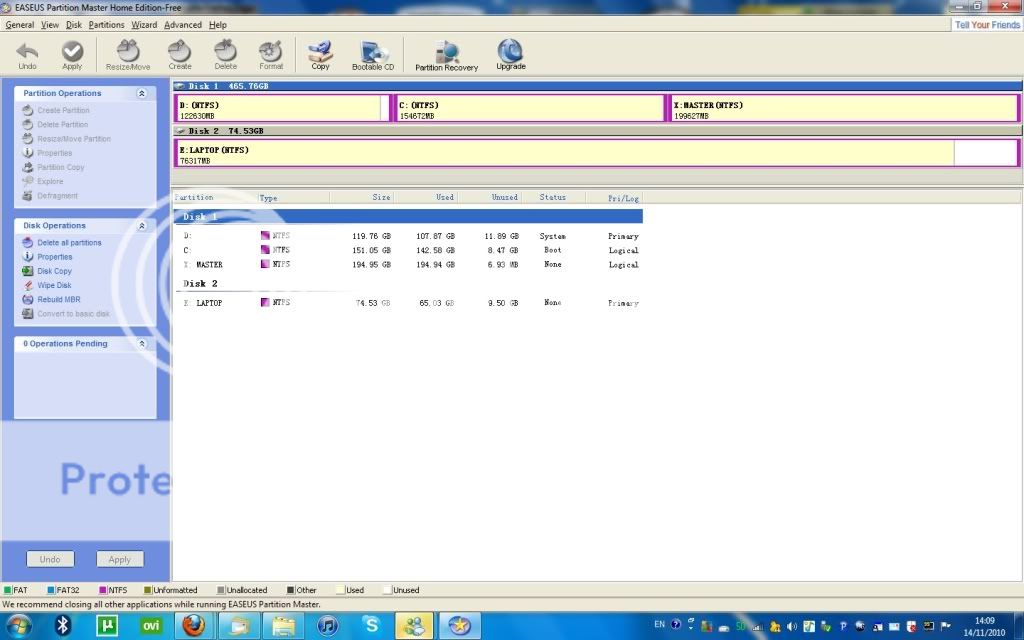This screenshot has height=640, width=1024.
Task: Click the Undo toolbar icon
Action: tap(27, 53)
